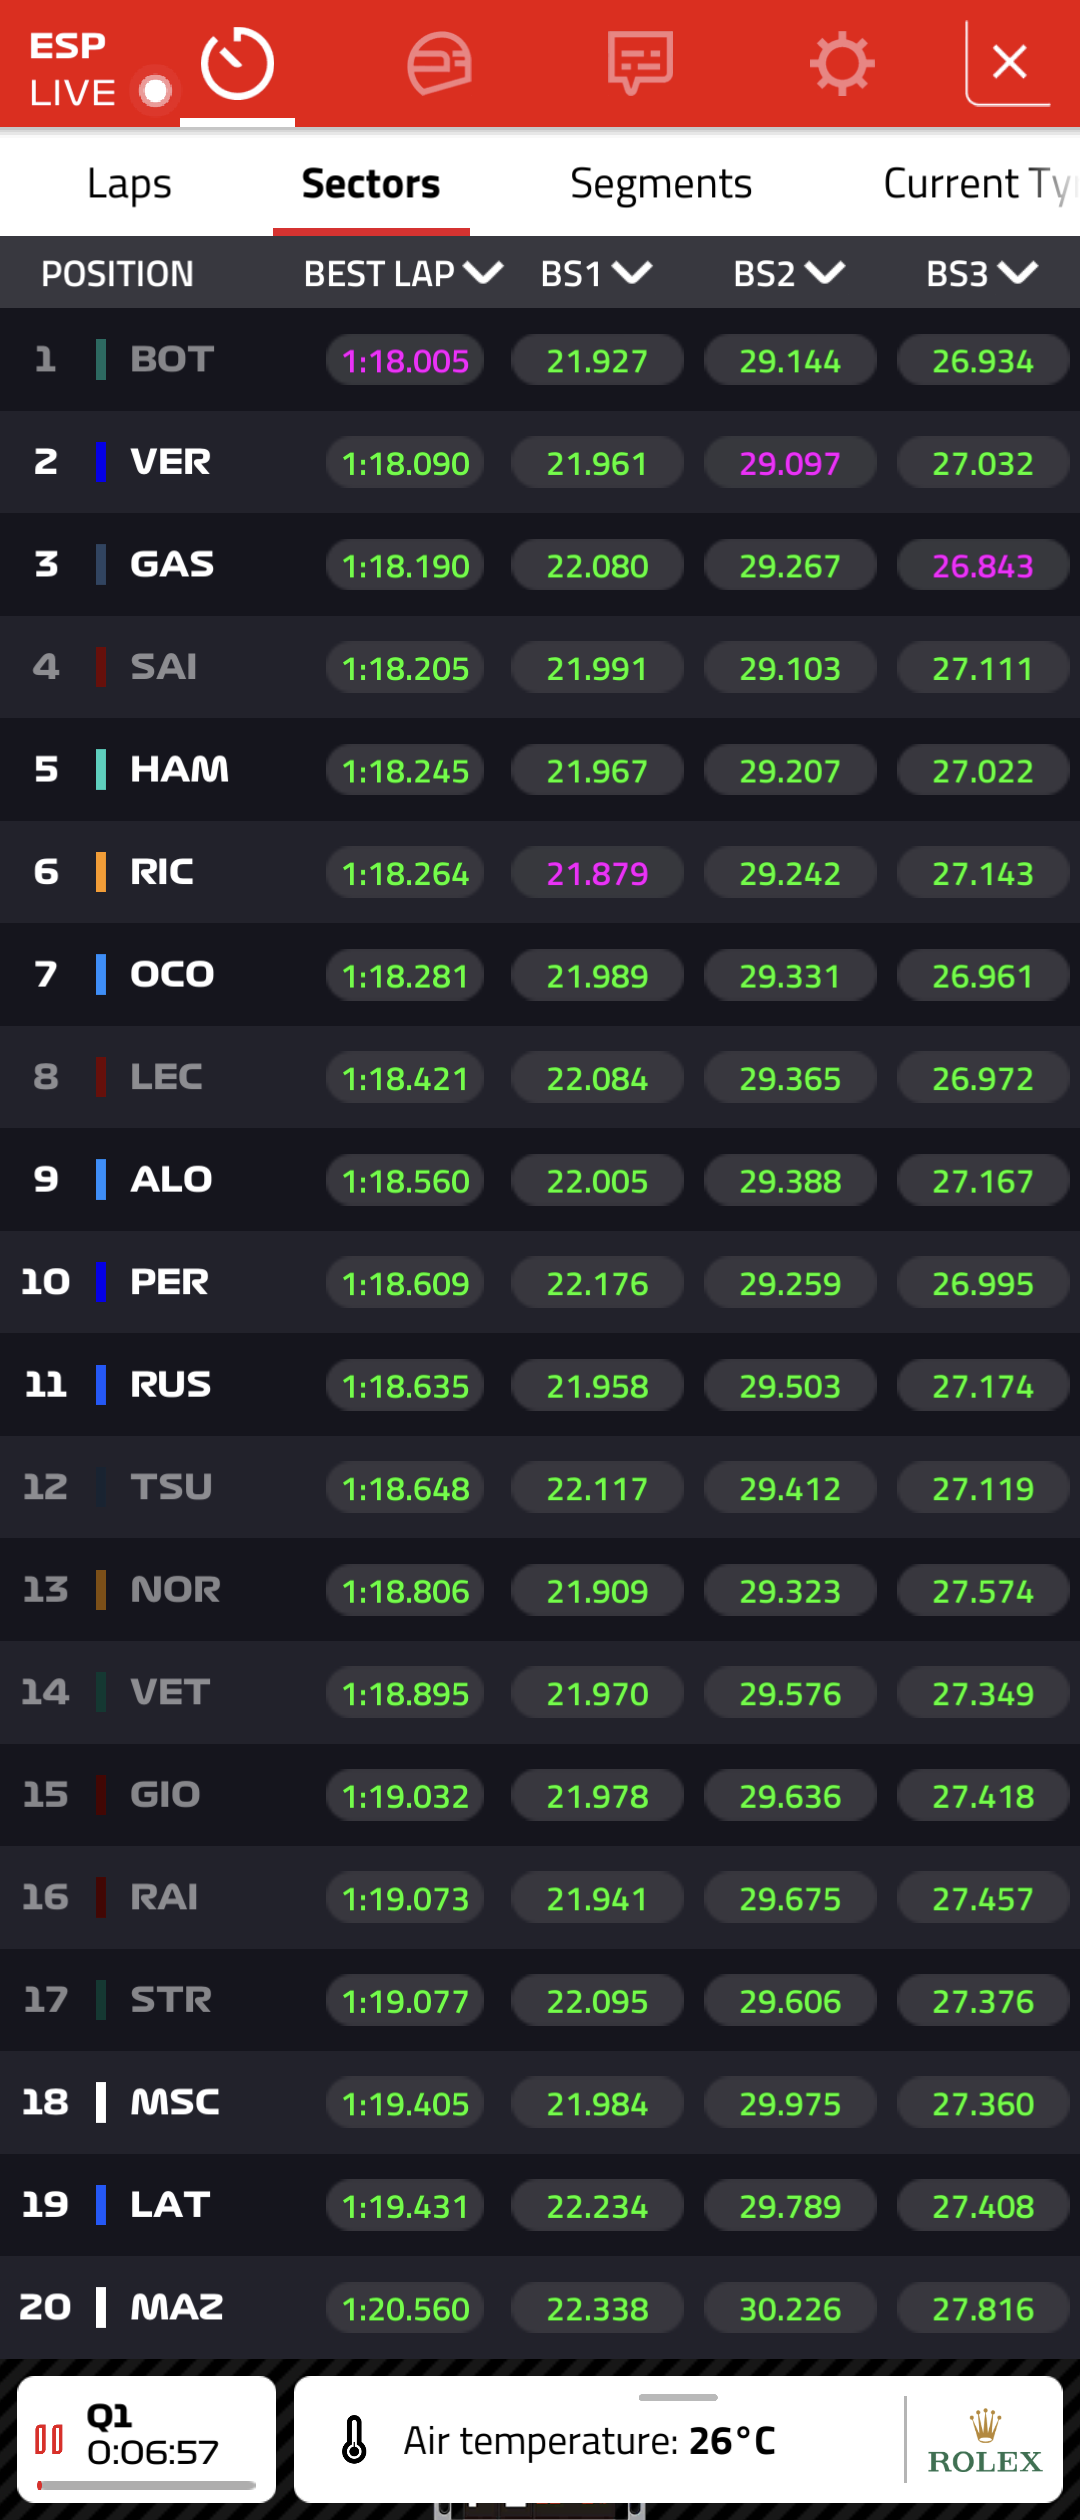Close the live timing panel
The height and width of the screenshot is (2520, 1080).
tap(1009, 62)
